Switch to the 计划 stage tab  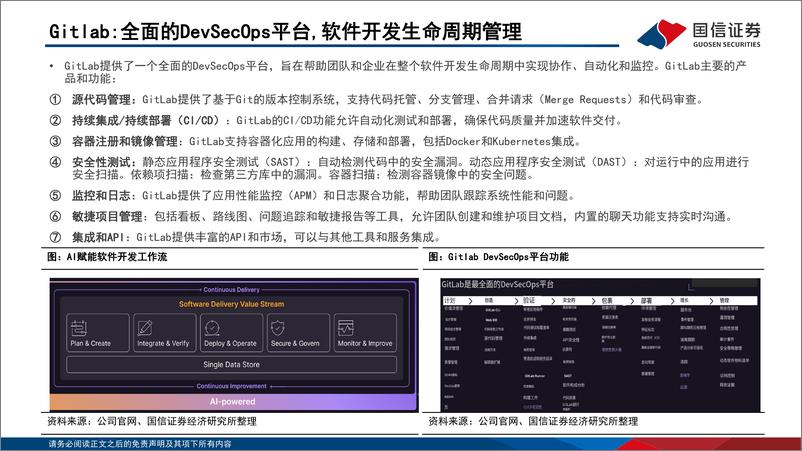coord(450,301)
